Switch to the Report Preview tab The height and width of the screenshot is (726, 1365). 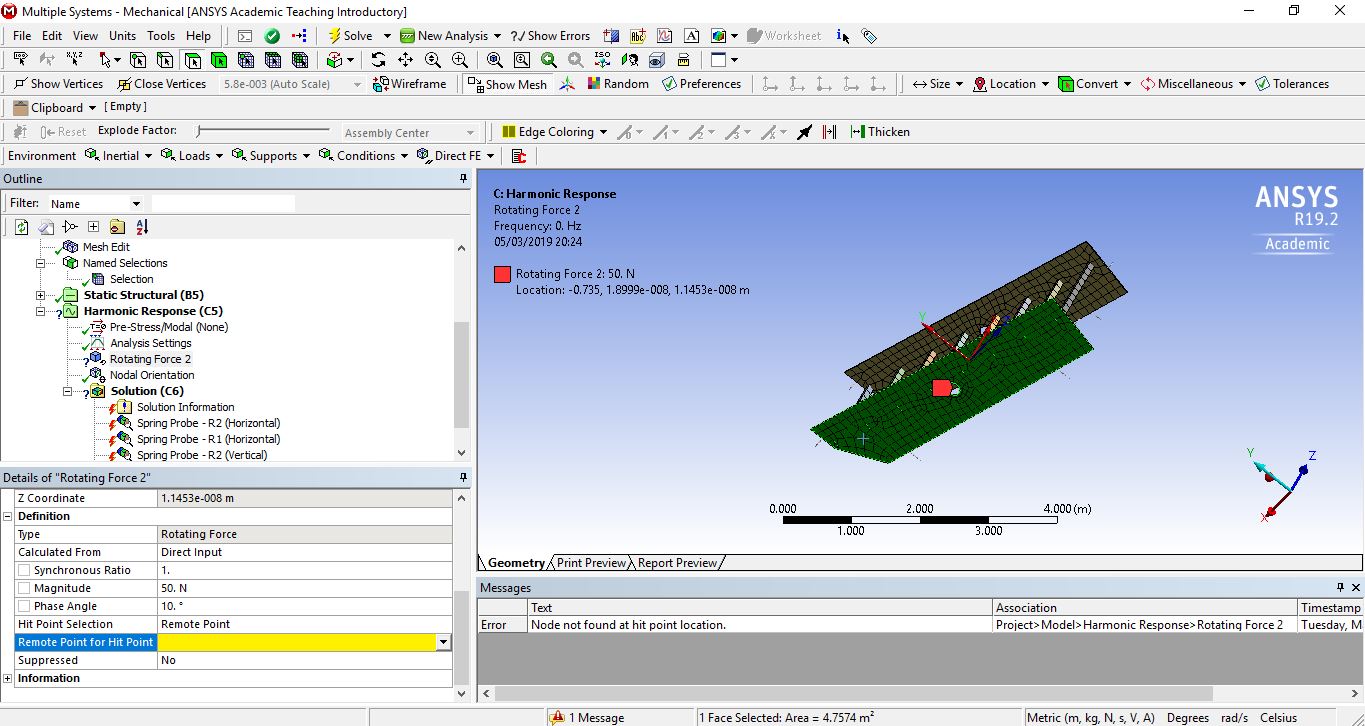click(x=677, y=563)
